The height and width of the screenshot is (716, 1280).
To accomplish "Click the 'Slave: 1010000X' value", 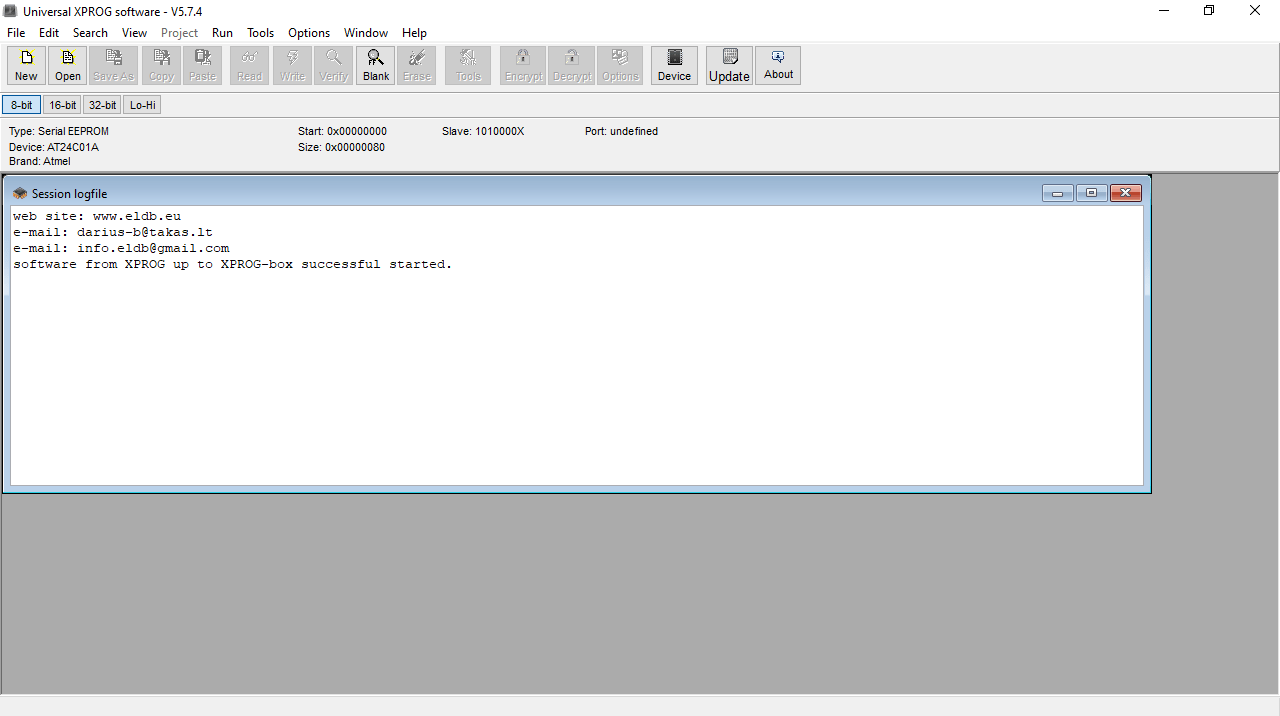I will pyautogui.click(x=483, y=131).
